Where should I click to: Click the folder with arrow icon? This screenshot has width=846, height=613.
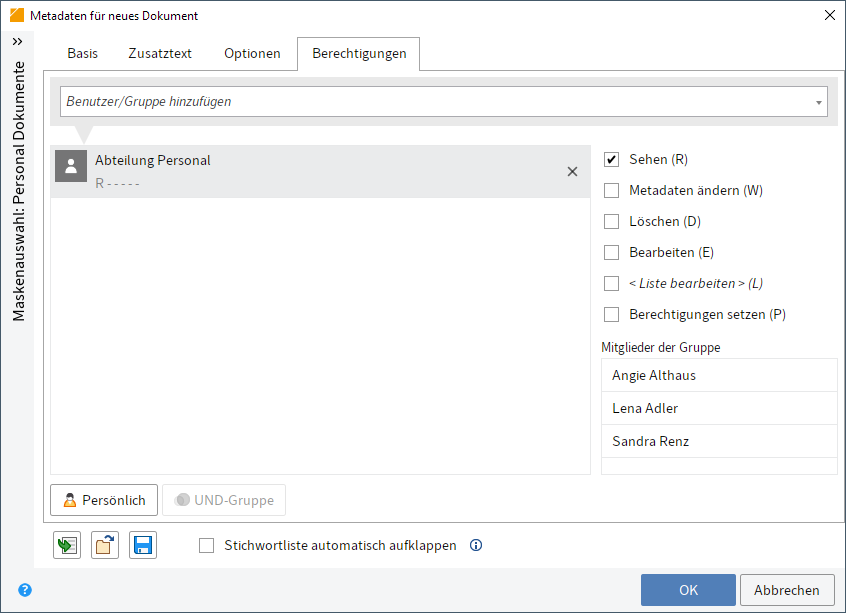pos(105,545)
